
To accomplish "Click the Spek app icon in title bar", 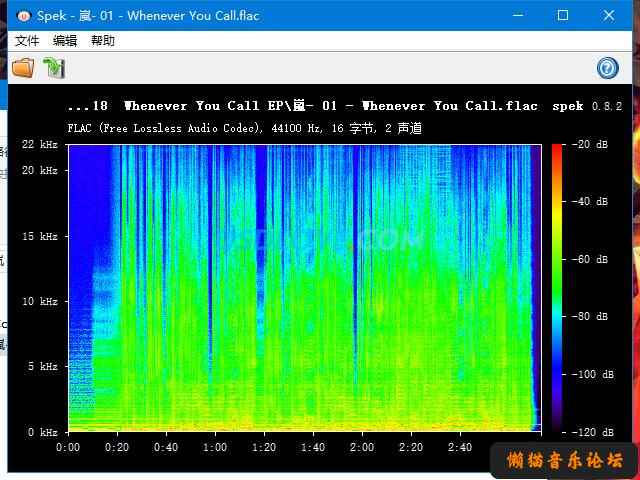I will coord(23,16).
